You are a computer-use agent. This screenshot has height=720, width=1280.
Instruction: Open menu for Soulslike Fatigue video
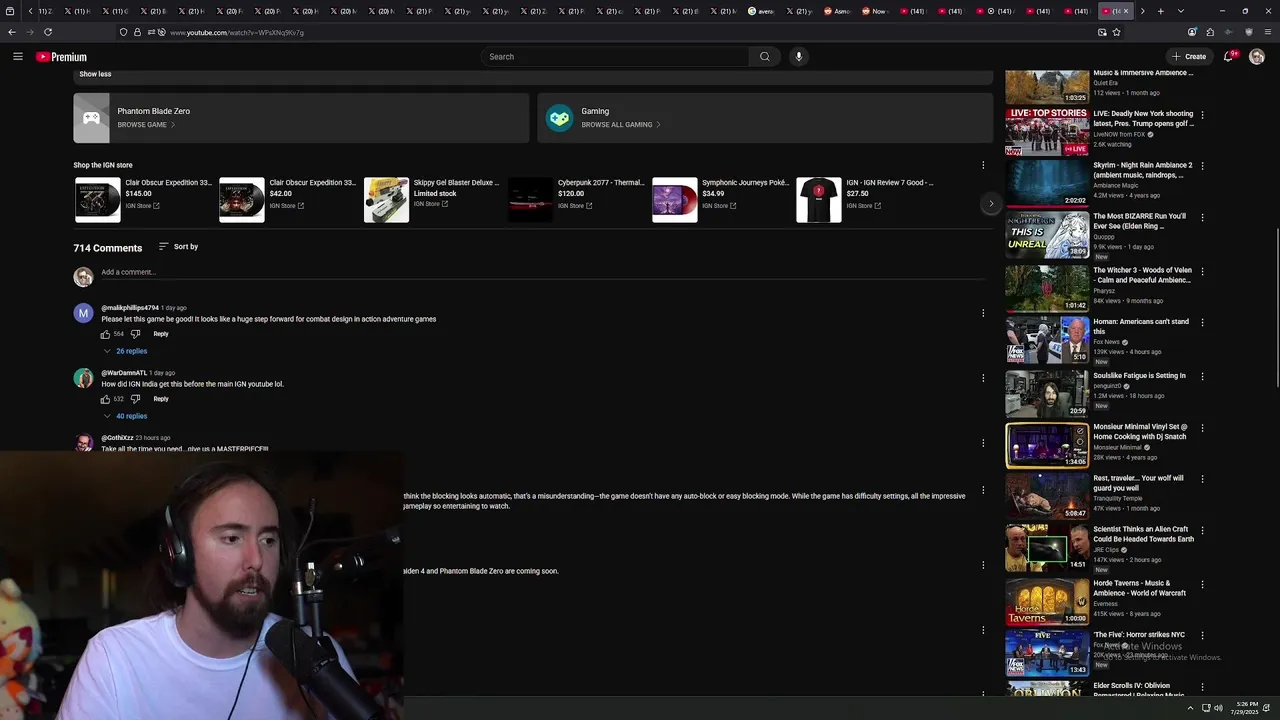point(1202,377)
